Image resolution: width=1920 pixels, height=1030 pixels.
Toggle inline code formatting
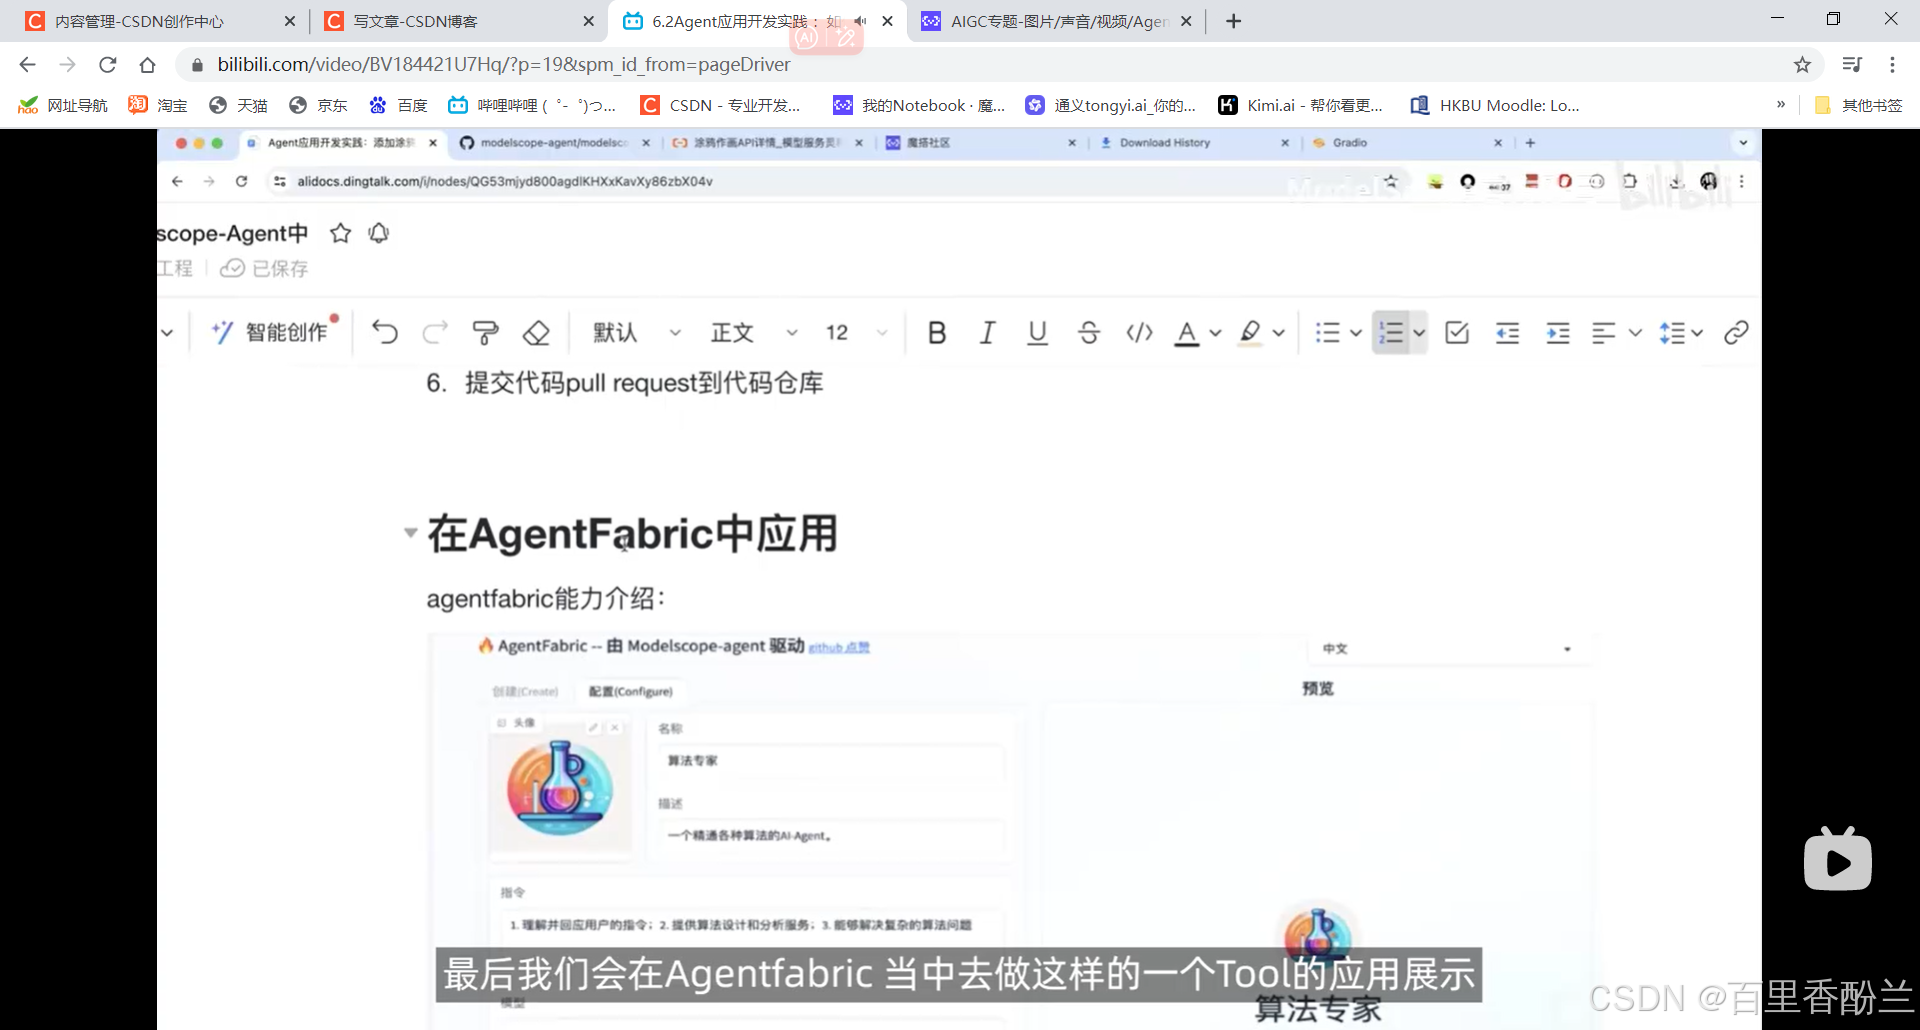point(1140,332)
